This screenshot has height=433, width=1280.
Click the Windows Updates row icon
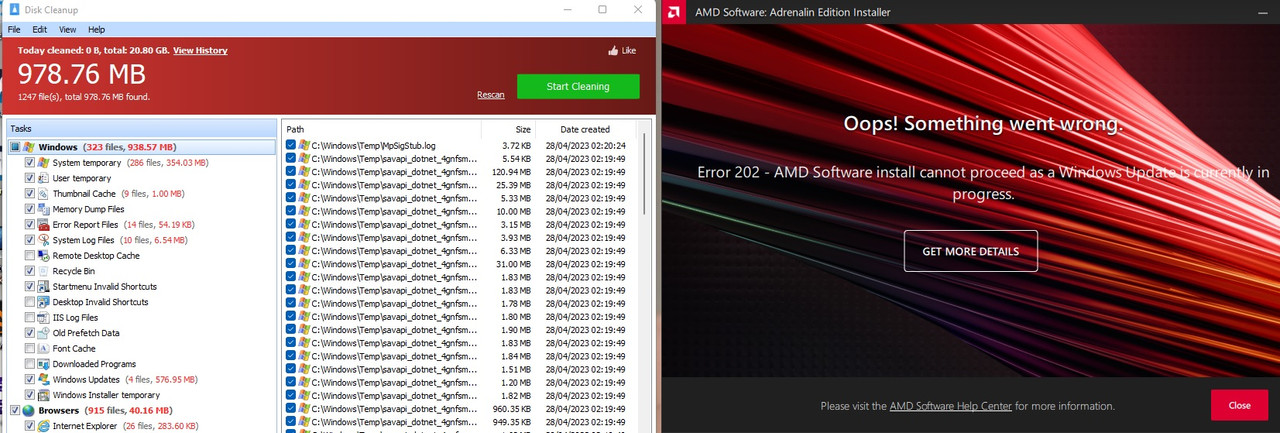tap(44, 379)
